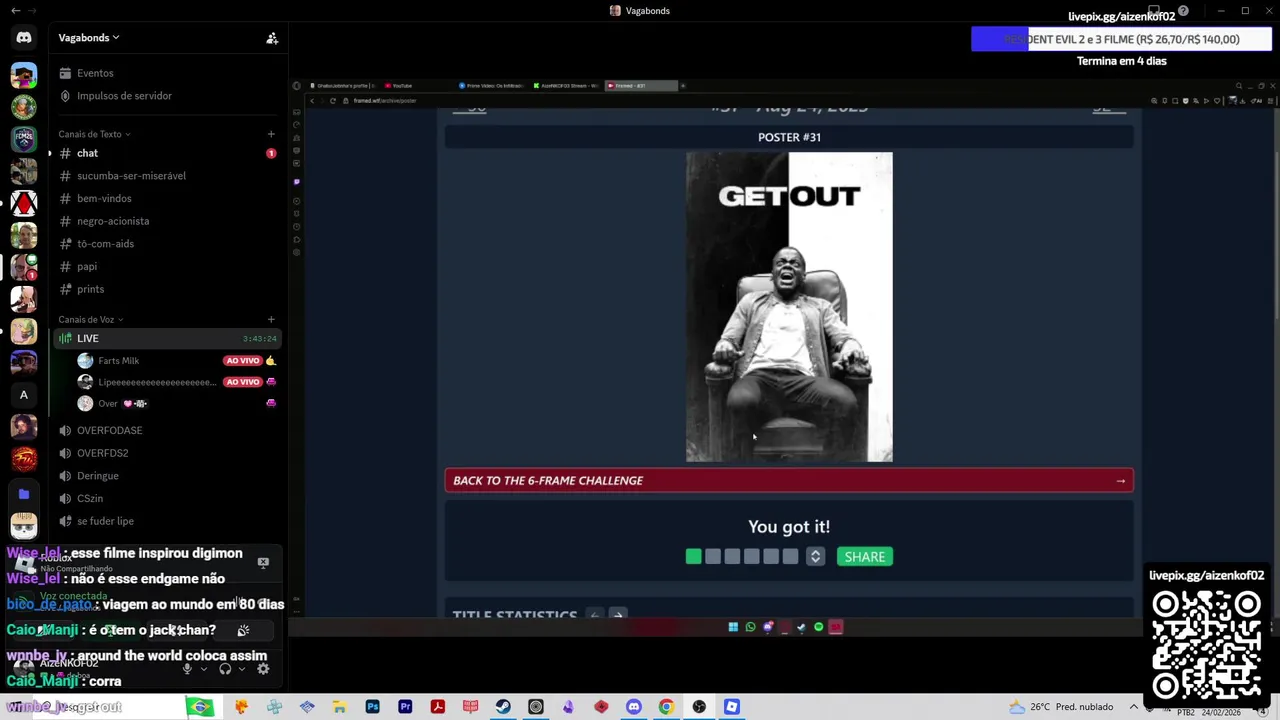Switch to the Framed - #31 tab
Image resolution: width=1280 pixels, height=720 pixels.
pos(641,86)
